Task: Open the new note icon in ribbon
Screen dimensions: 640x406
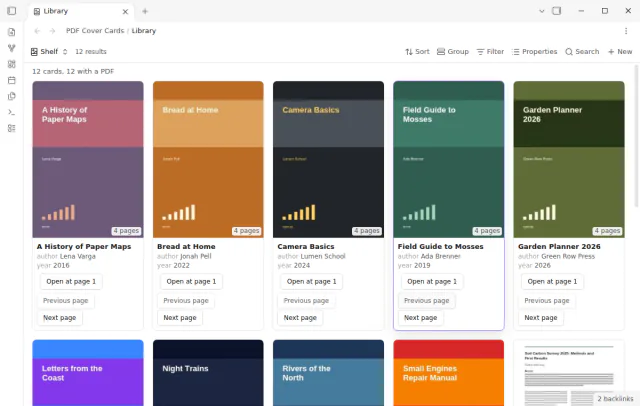Action: 11,32
